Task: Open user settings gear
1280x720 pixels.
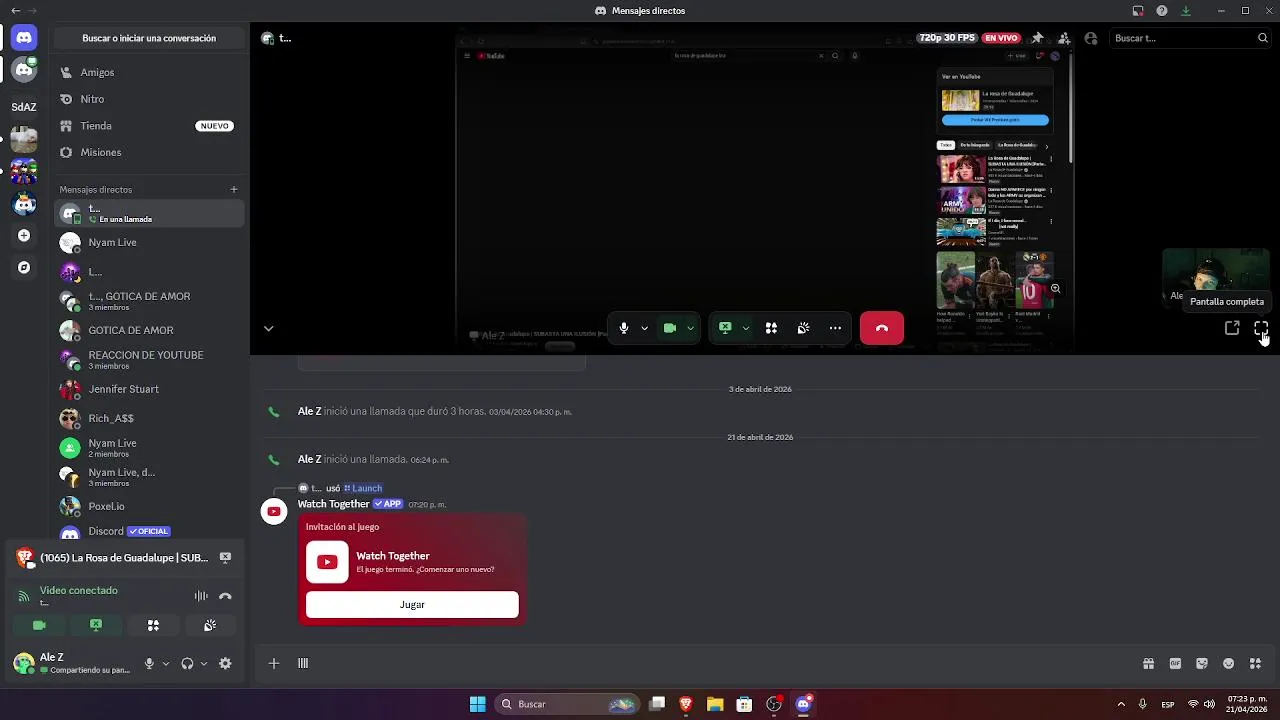Action: 225,663
